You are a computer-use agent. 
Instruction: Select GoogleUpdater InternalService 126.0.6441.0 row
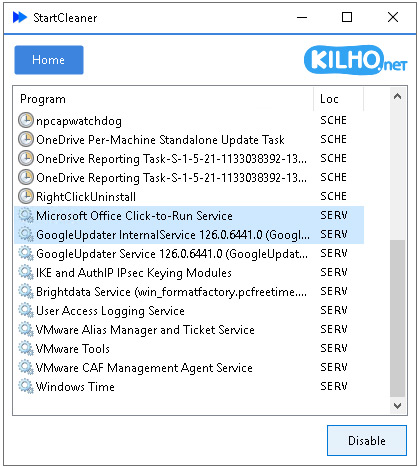point(189,234)
